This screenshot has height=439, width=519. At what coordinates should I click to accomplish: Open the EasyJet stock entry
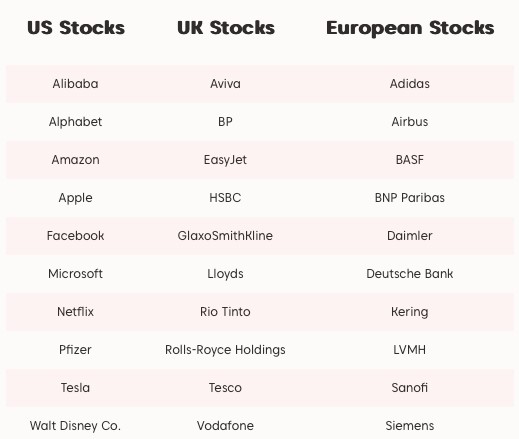point(225,160)
